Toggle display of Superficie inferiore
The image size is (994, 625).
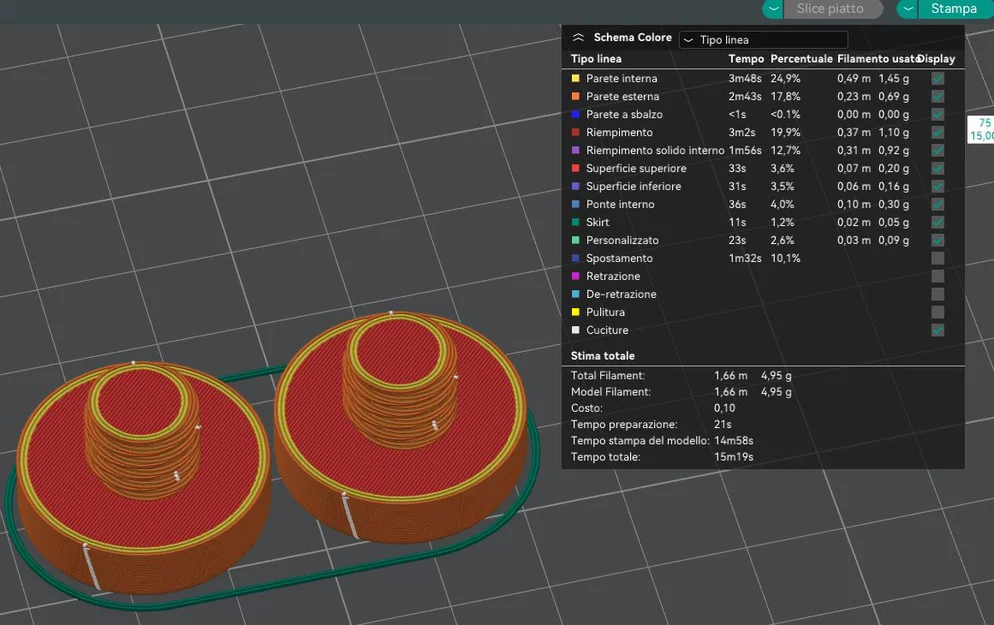point(938,186)
